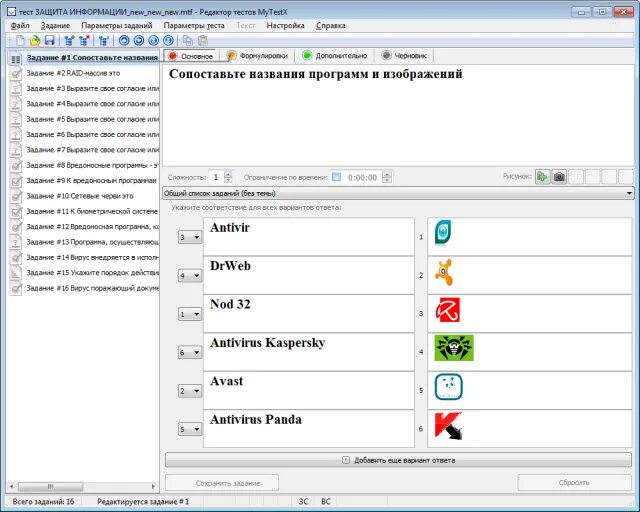Select Задание #2 RAID-массив это
Screen dimensions: 640x512
coord(83,73)
